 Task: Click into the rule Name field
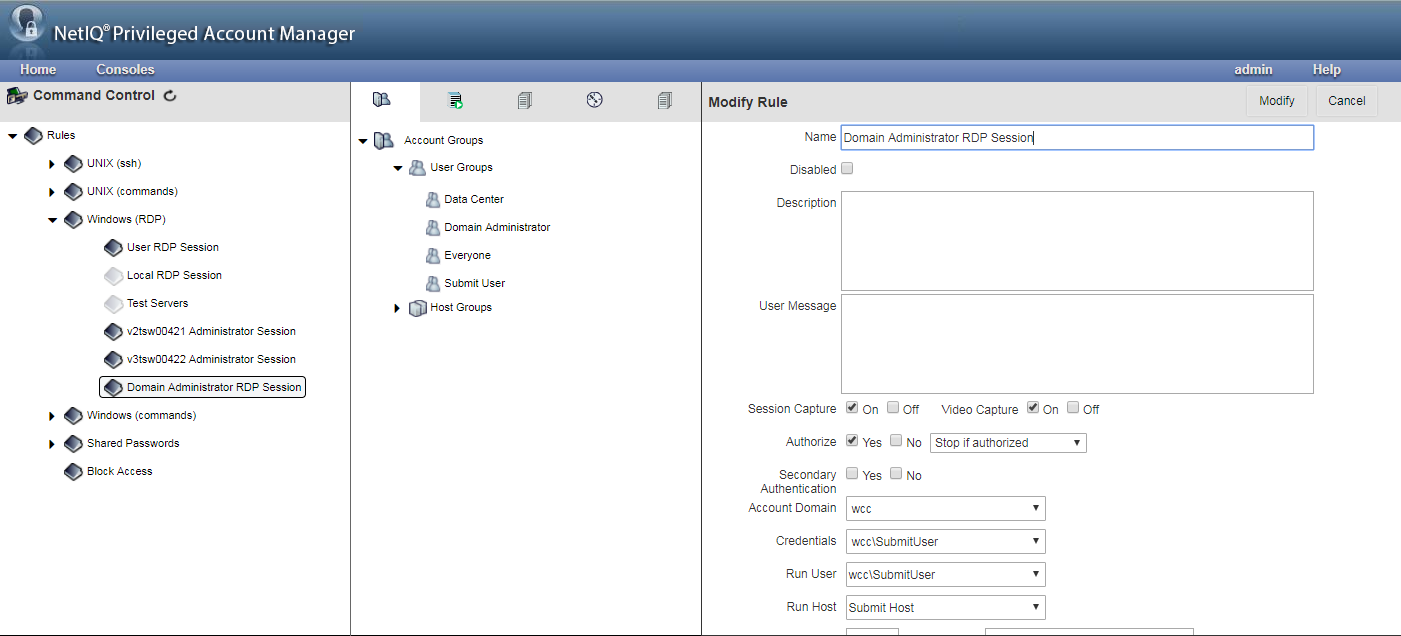tap(1077, 138)
